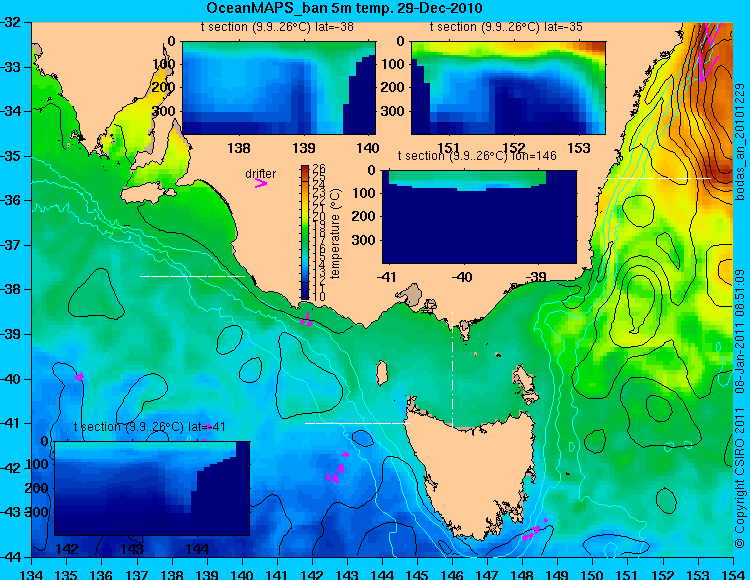Click the magenta drifter arrows near 153°E, -33

pos(708,53)
